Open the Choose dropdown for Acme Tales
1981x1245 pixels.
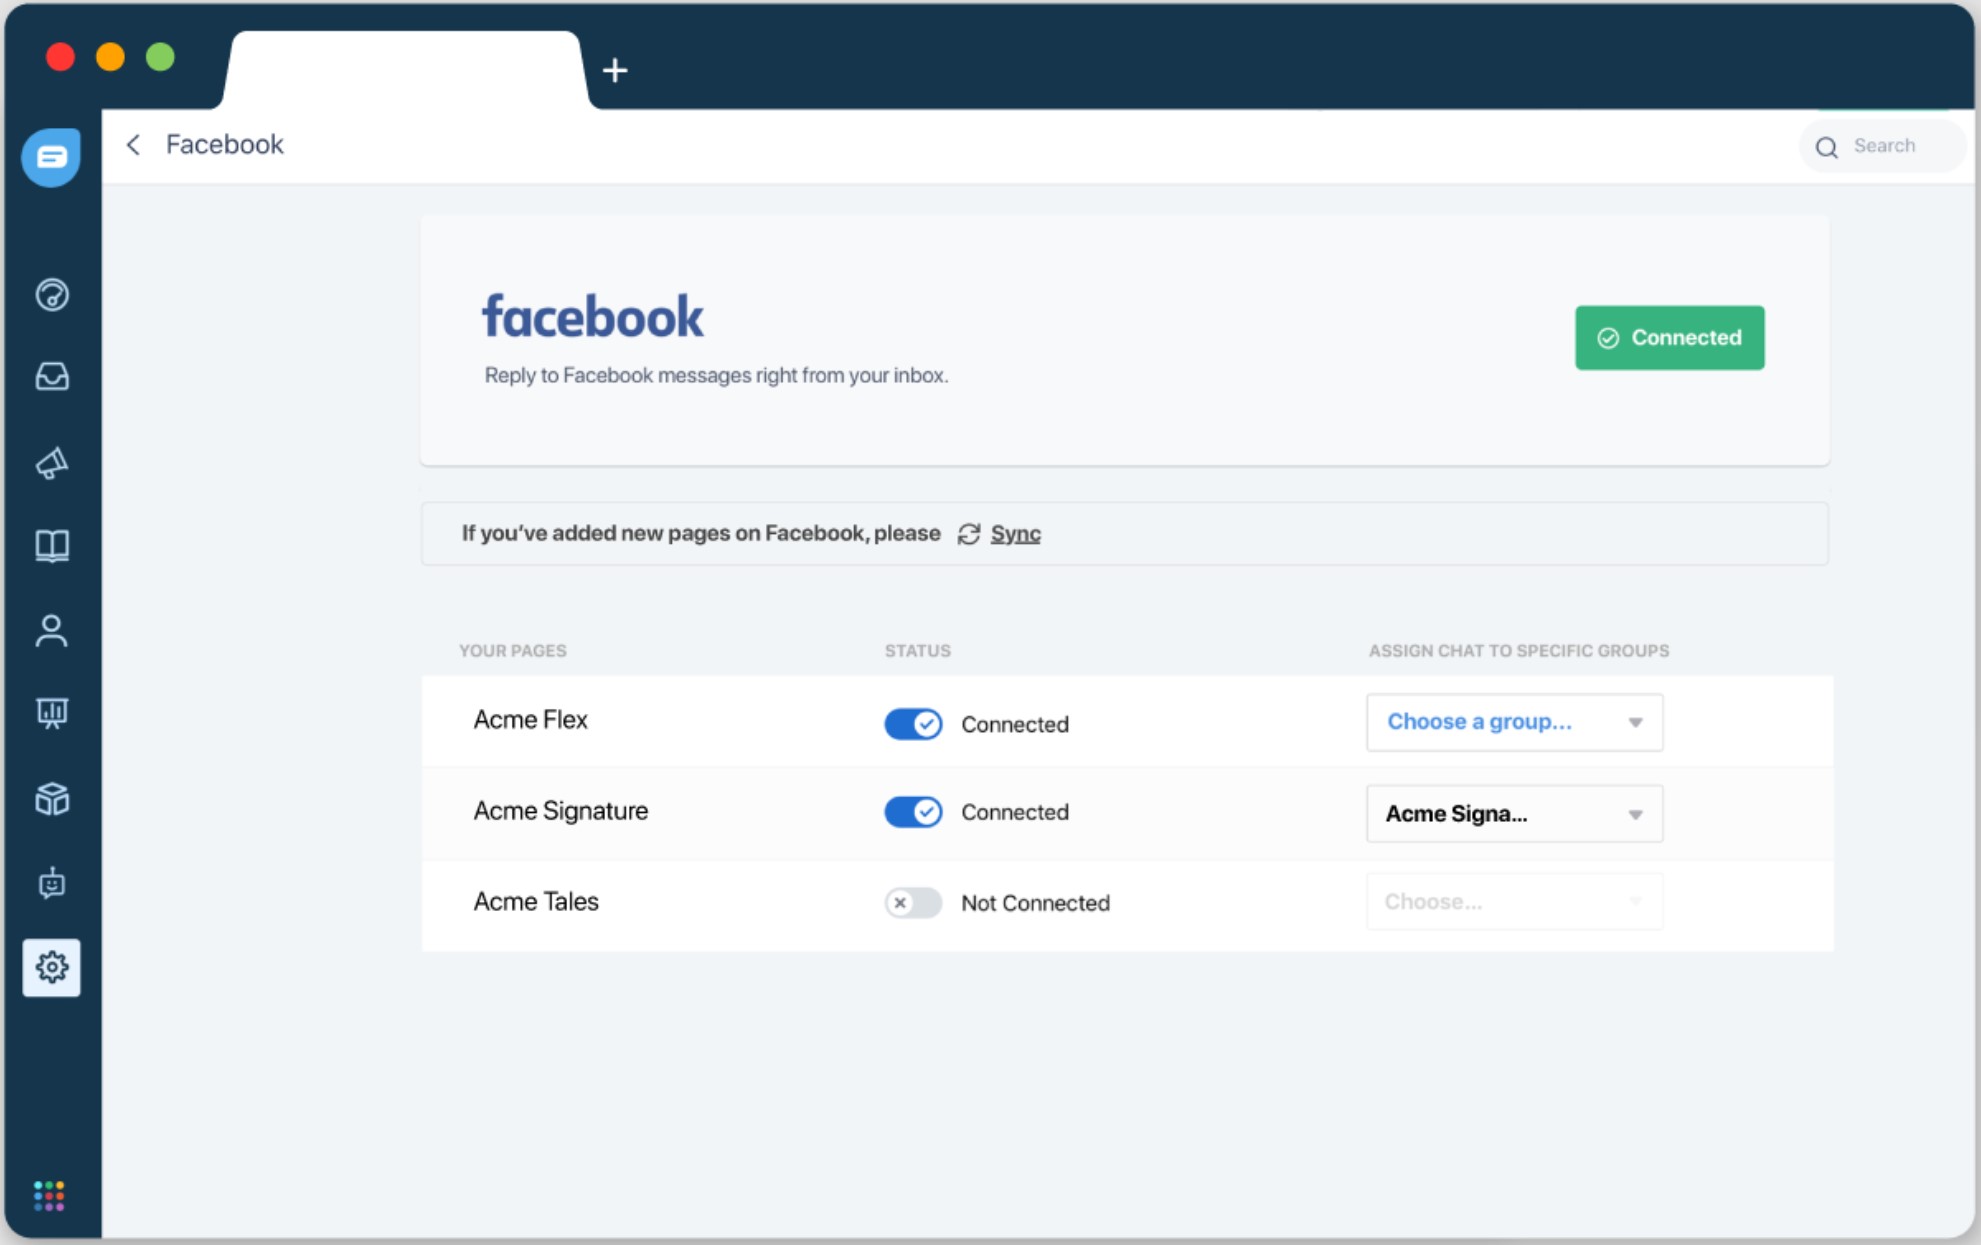click(1513, 901)
